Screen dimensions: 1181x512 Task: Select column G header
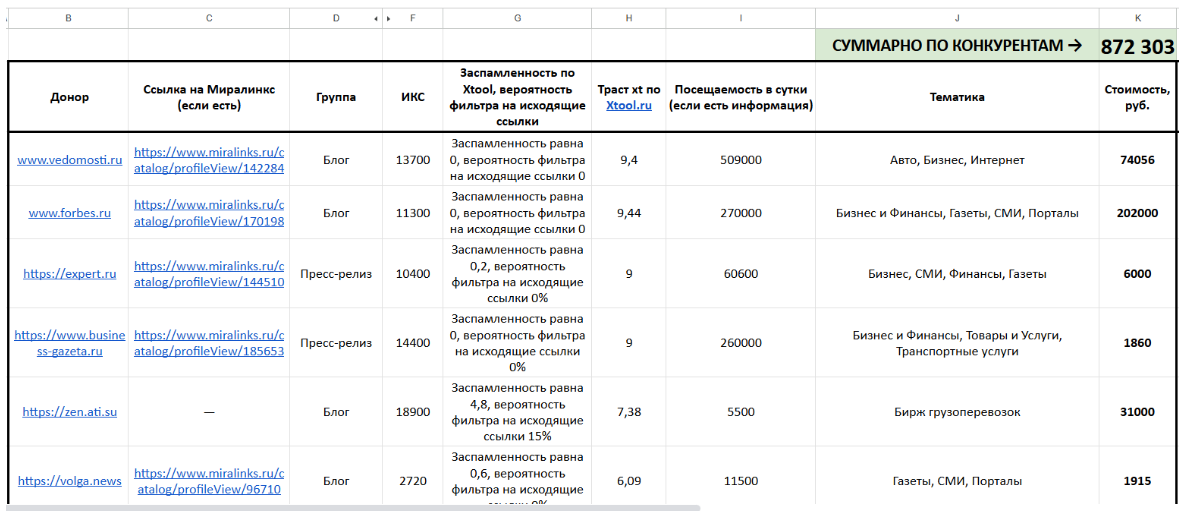pyautogui.click(x=517, y=17)
